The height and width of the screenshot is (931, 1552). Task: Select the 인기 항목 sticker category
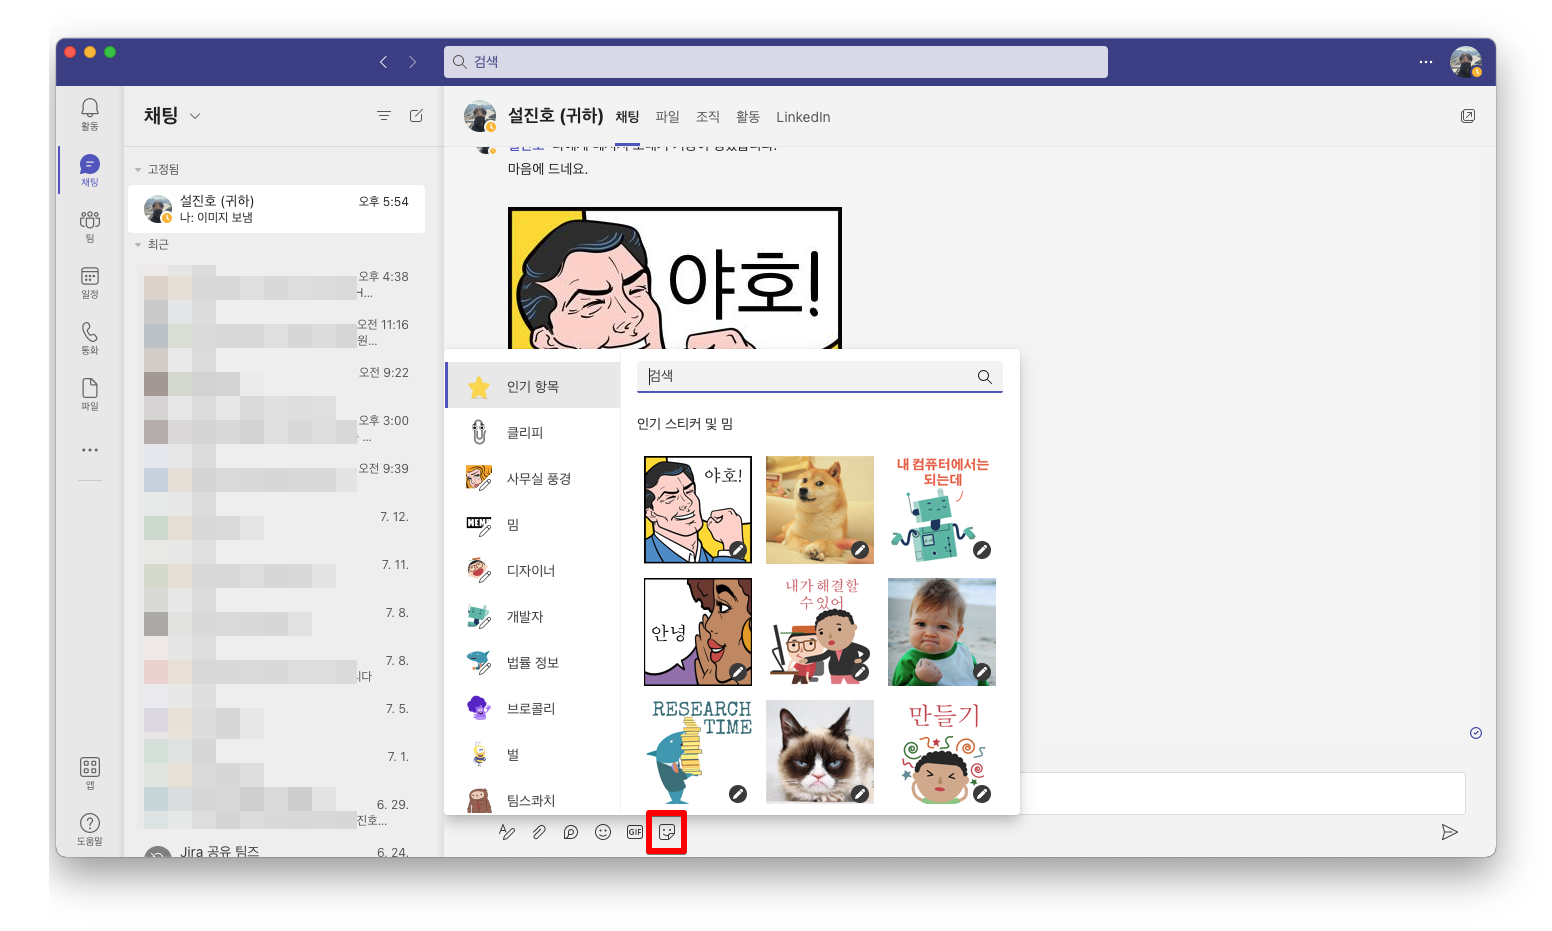[533, 386]
